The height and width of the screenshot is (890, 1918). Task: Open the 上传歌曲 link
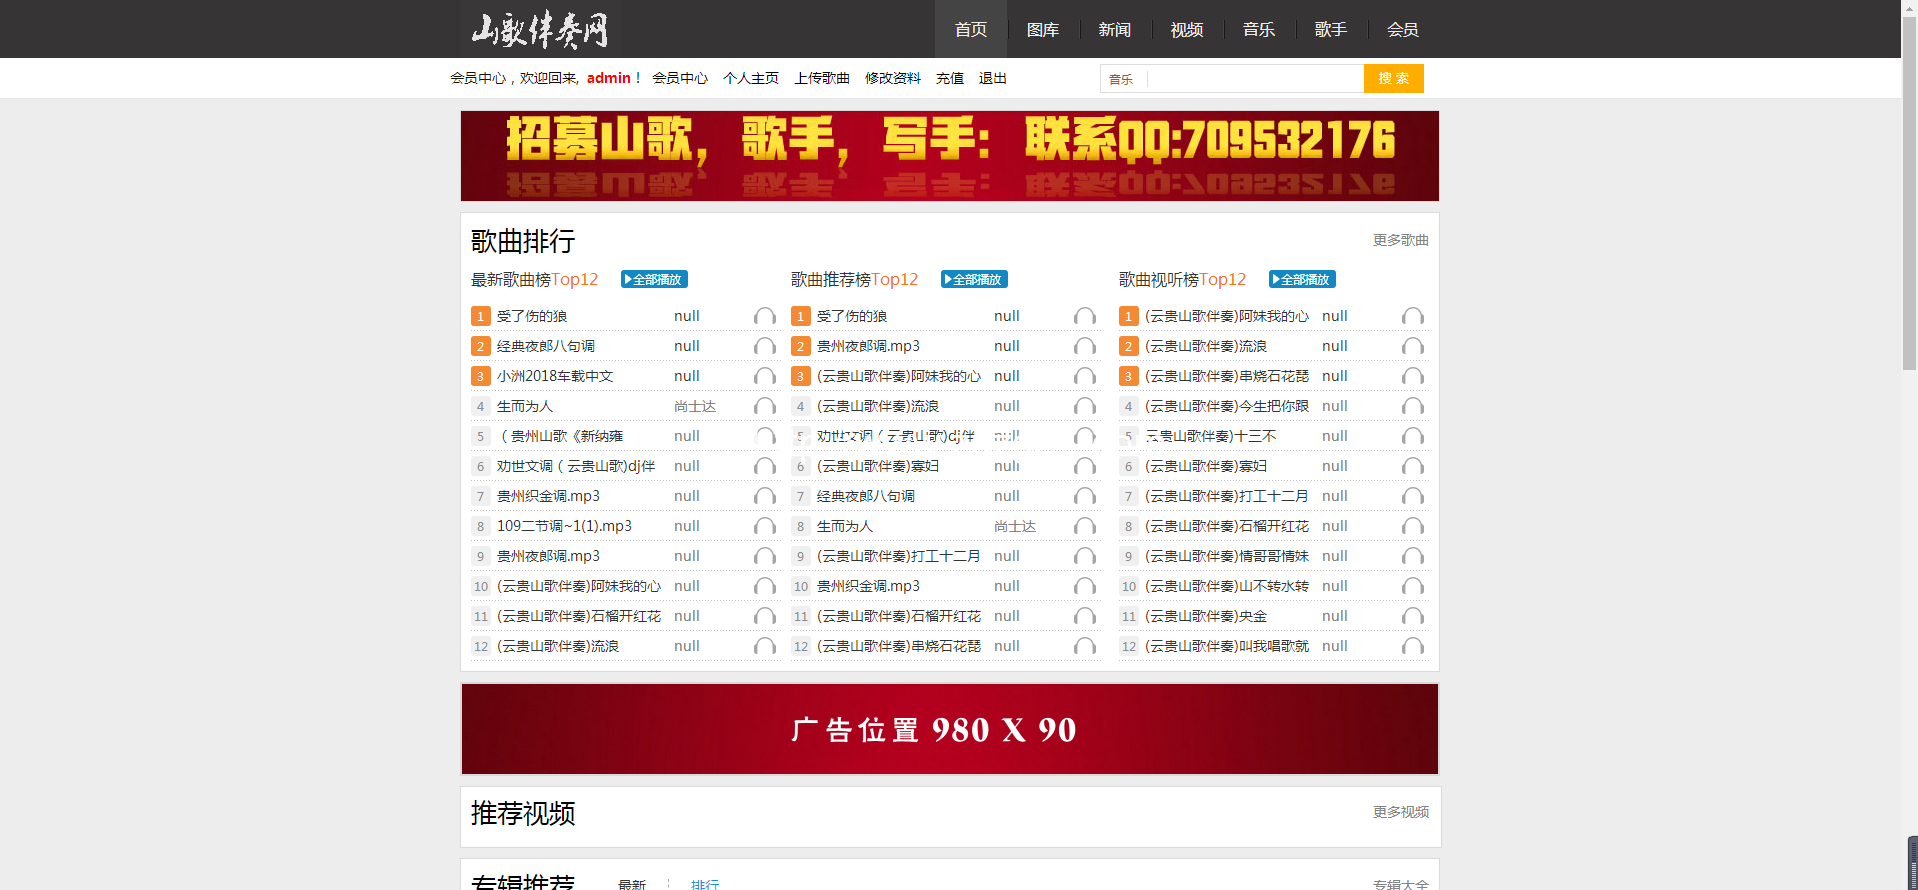pos(821,78)
